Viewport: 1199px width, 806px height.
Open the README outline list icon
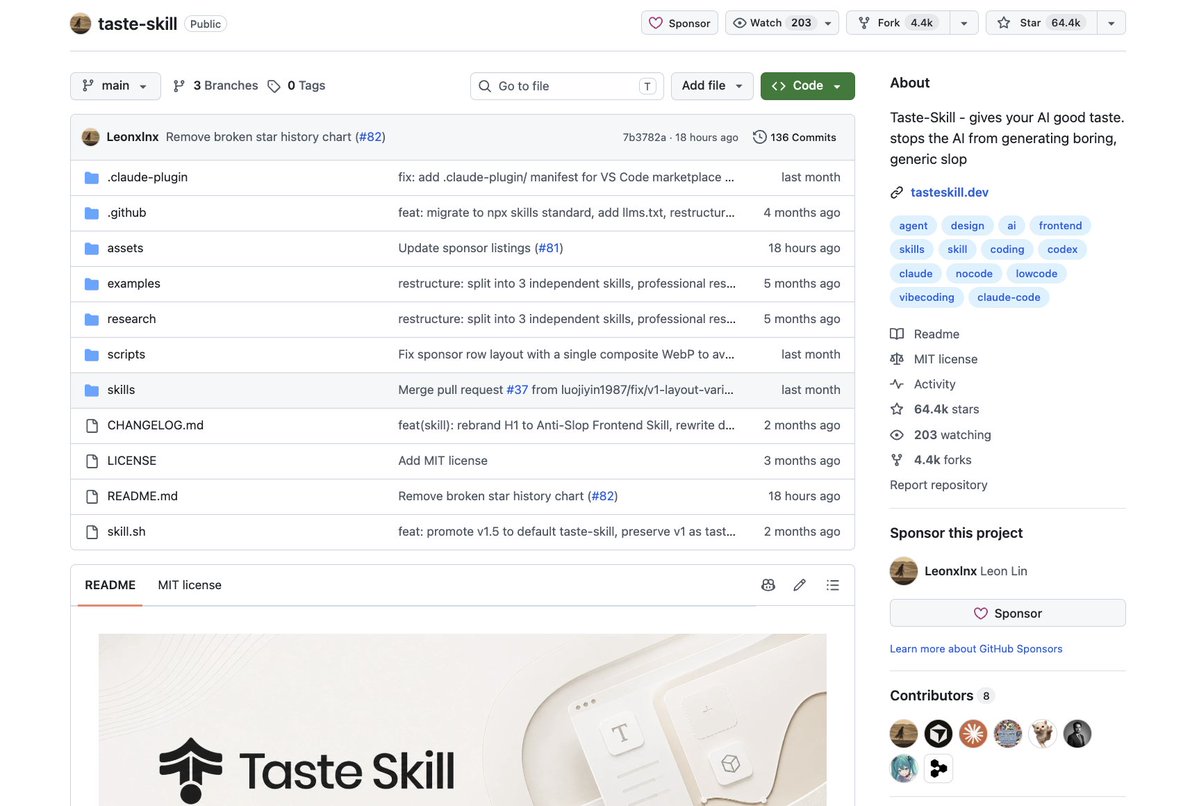[833, 585]
